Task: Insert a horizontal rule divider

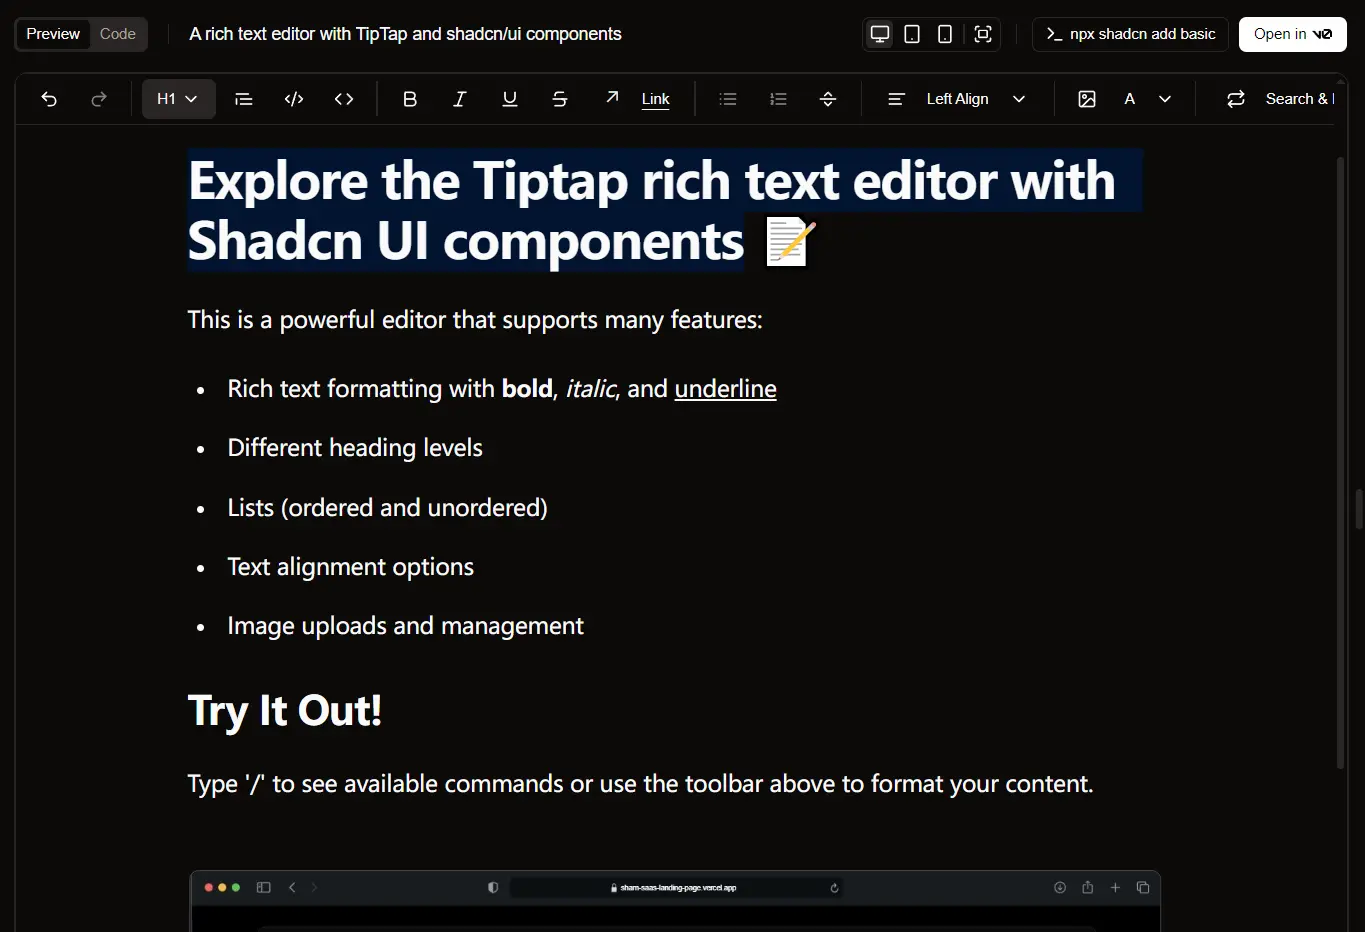Action: [828, 99]
